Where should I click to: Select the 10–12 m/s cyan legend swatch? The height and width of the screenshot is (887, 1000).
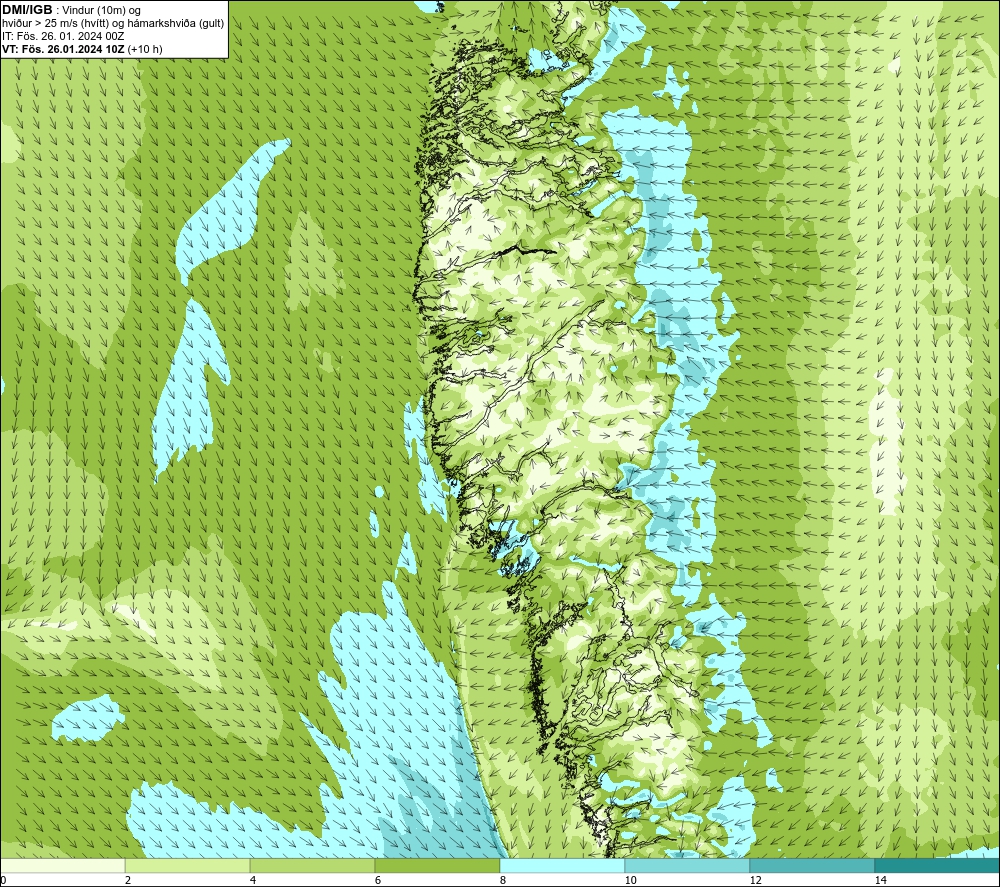pos(688,866)
